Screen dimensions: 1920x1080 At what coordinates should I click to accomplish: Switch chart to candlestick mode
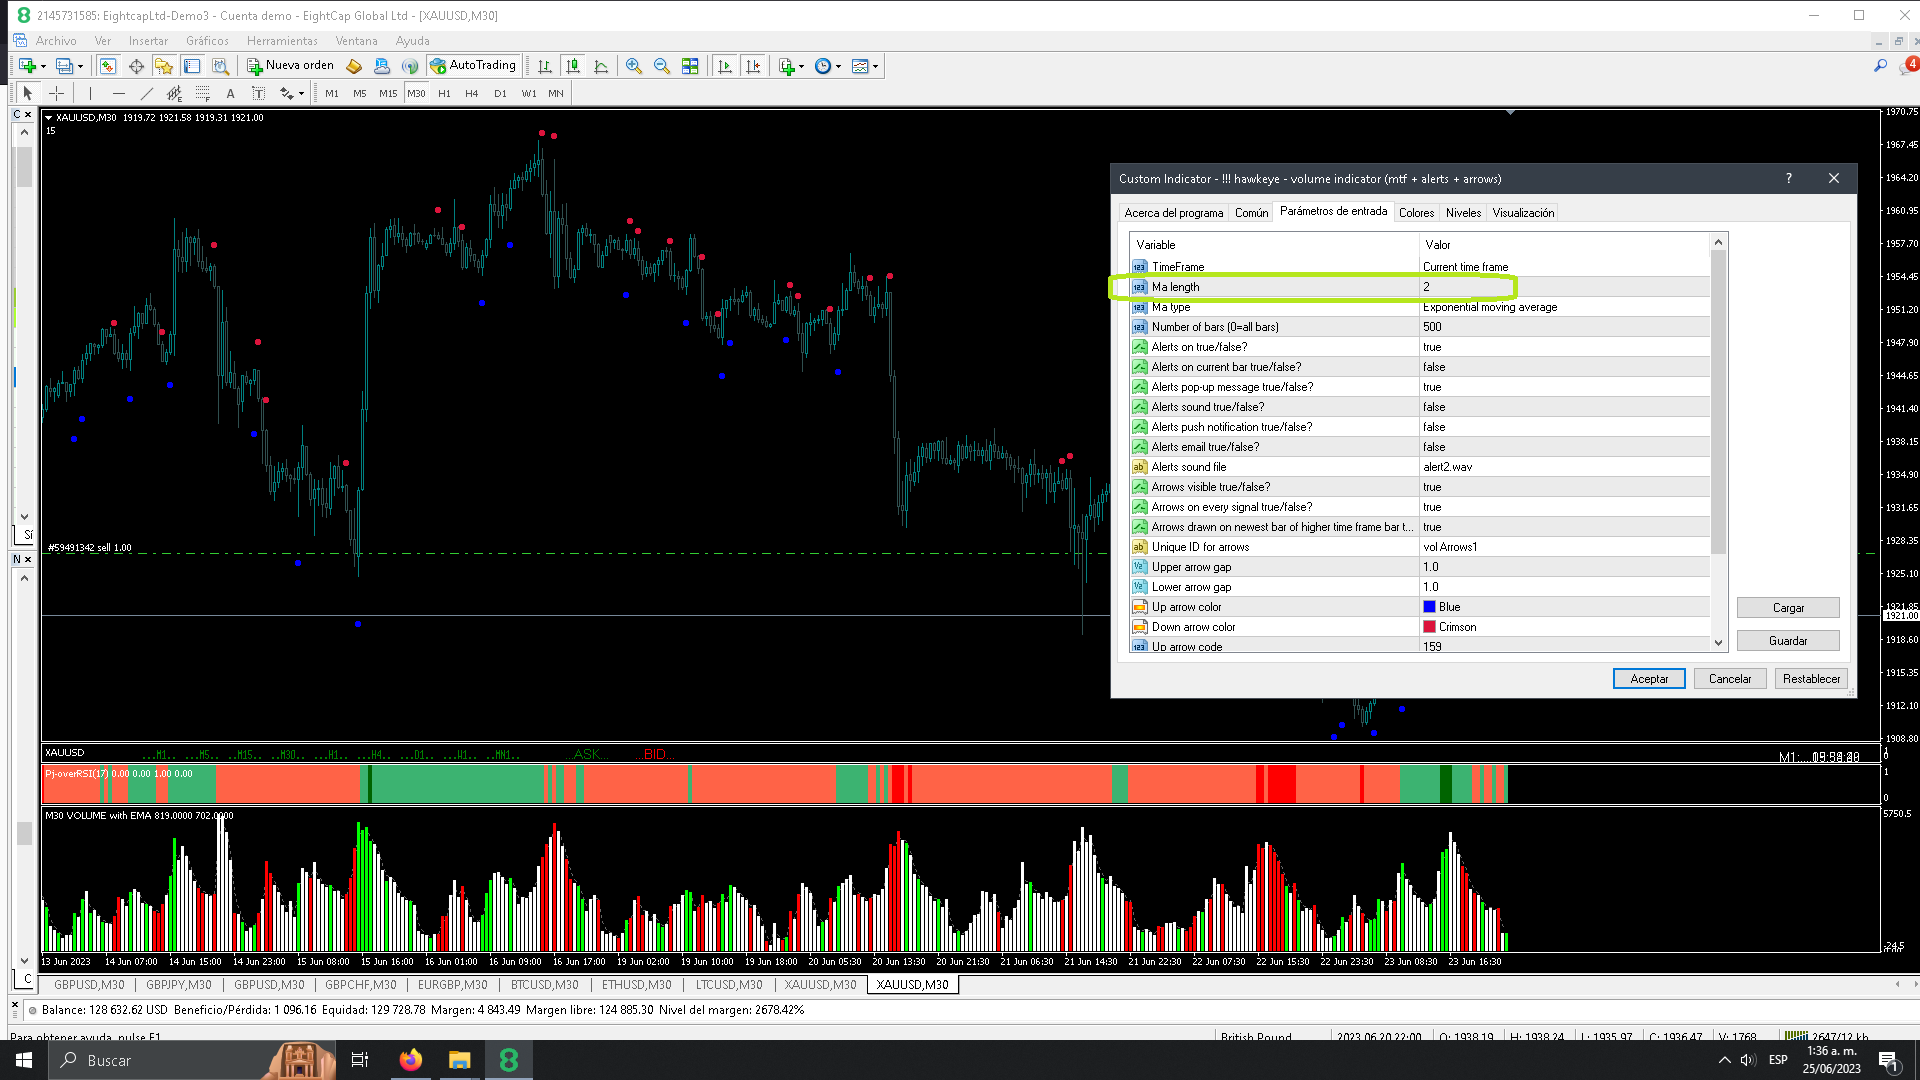573,66
